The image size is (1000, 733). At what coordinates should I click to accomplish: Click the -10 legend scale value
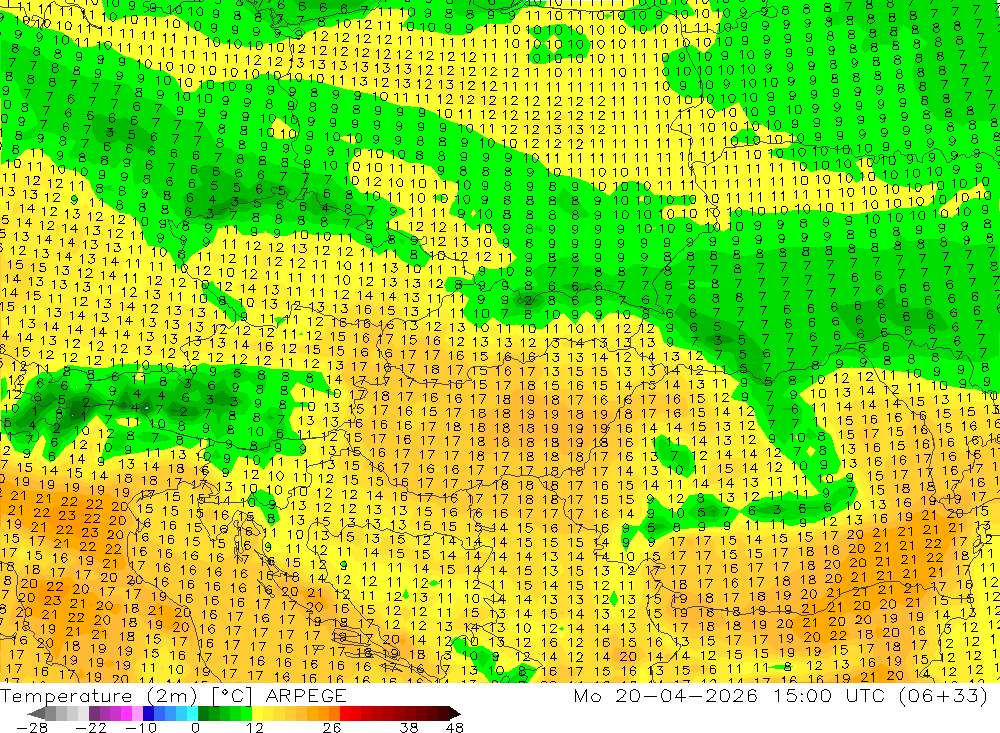pyautogui.click(x=142, y=727)
